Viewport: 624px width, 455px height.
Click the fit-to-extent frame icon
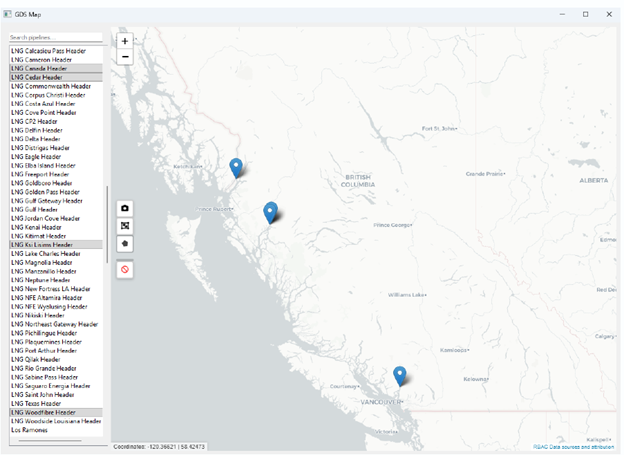coord(125,225)
